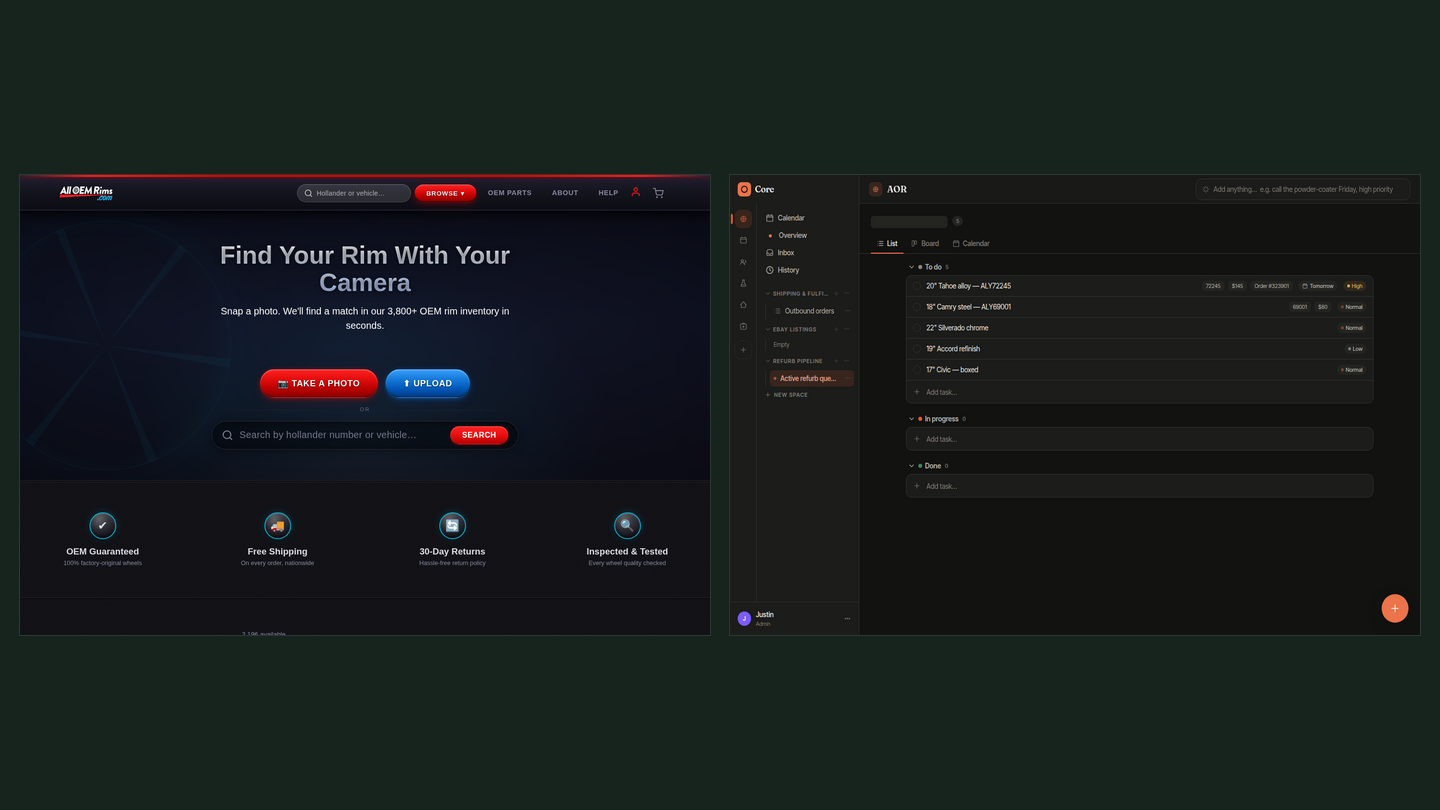This screenshot has width=1440, height=810.
Task: Open options for Shipping & Fulfillment section
Action: tap(847, 293)
